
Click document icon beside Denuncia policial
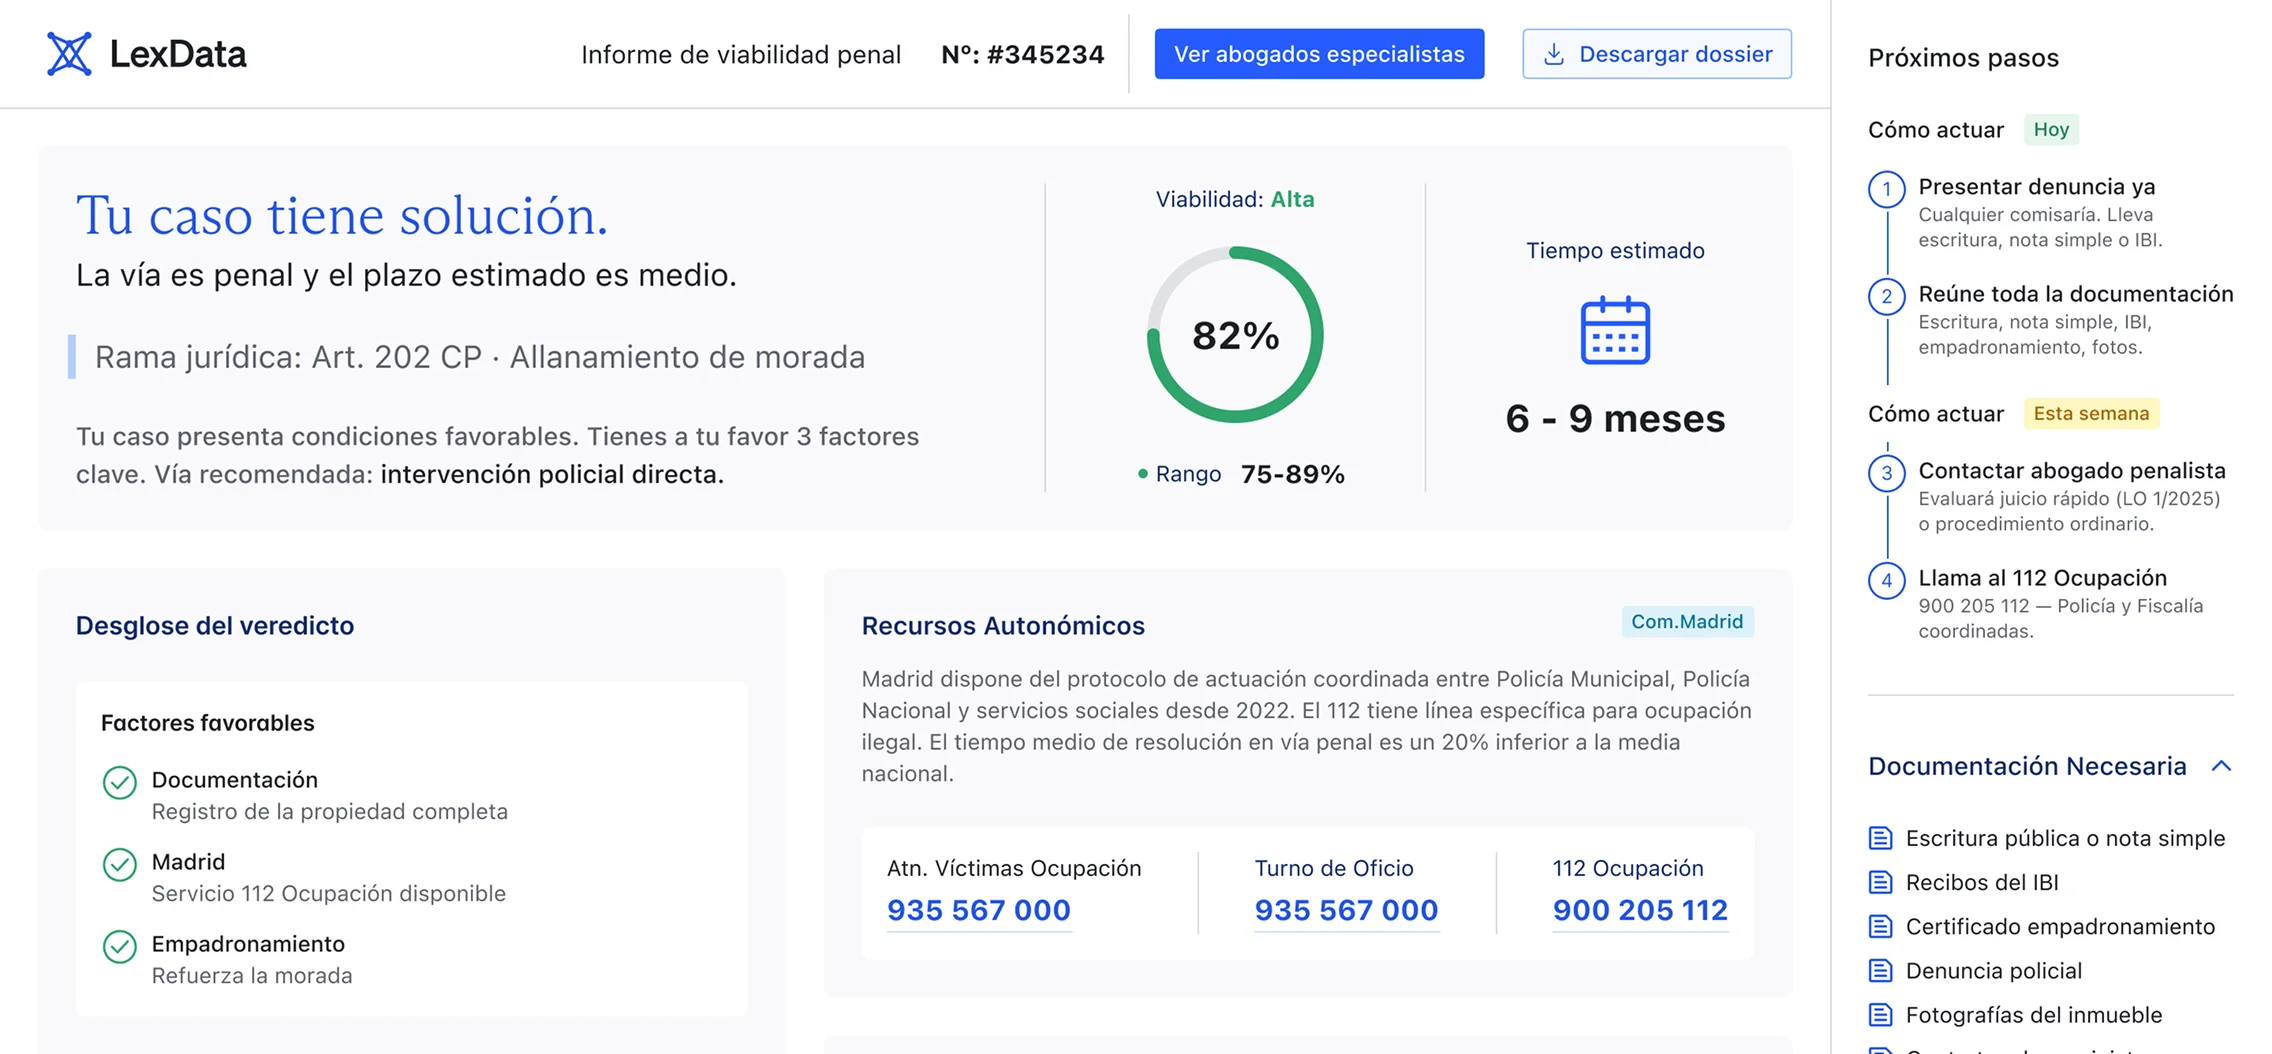click(x=1880, y=970)
